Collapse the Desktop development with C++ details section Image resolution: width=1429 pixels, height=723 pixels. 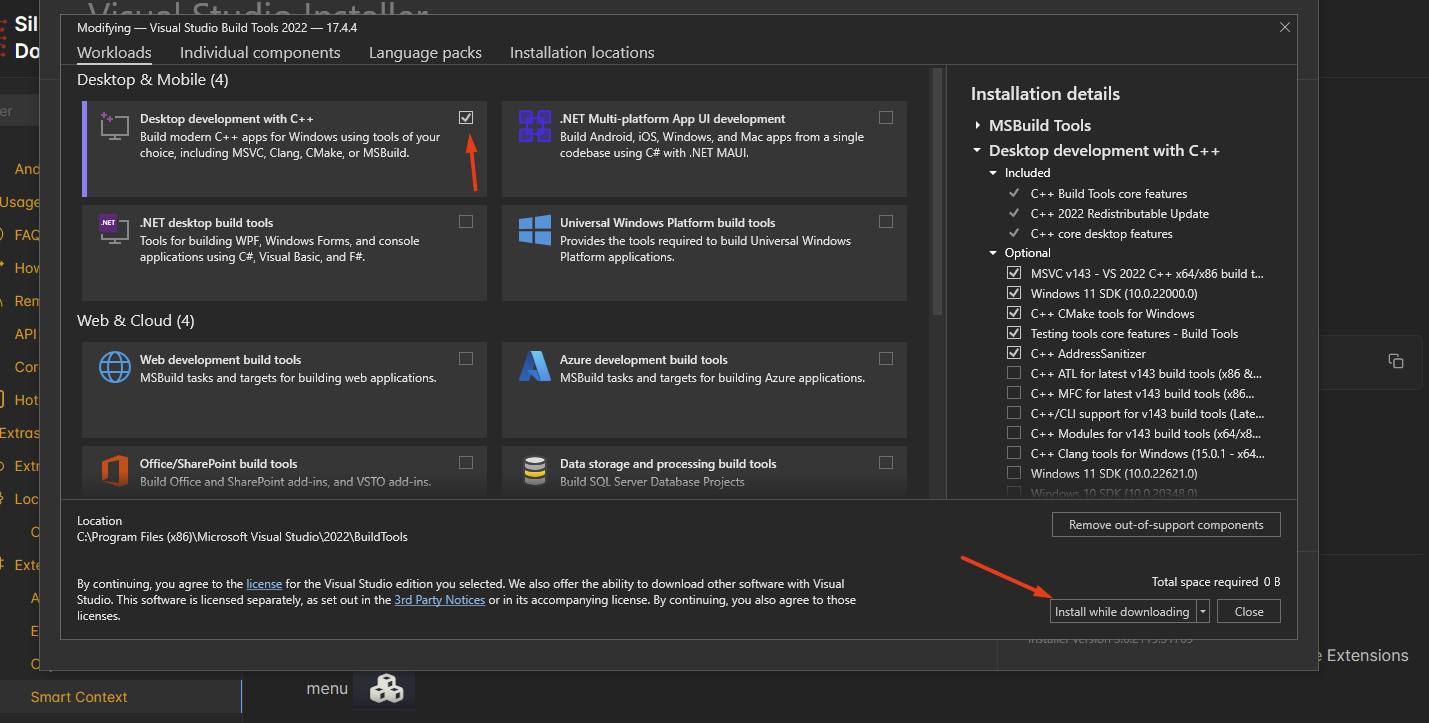[977, 150]
